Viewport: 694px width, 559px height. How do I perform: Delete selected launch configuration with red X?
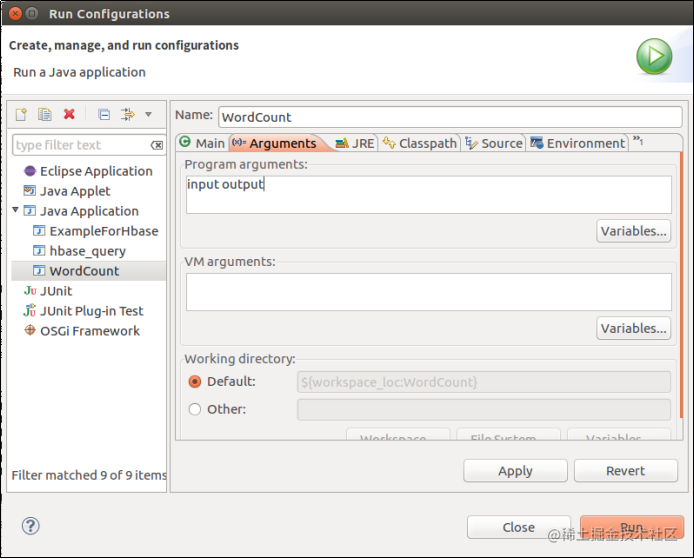pyautogui.click(x=69, y=114)
